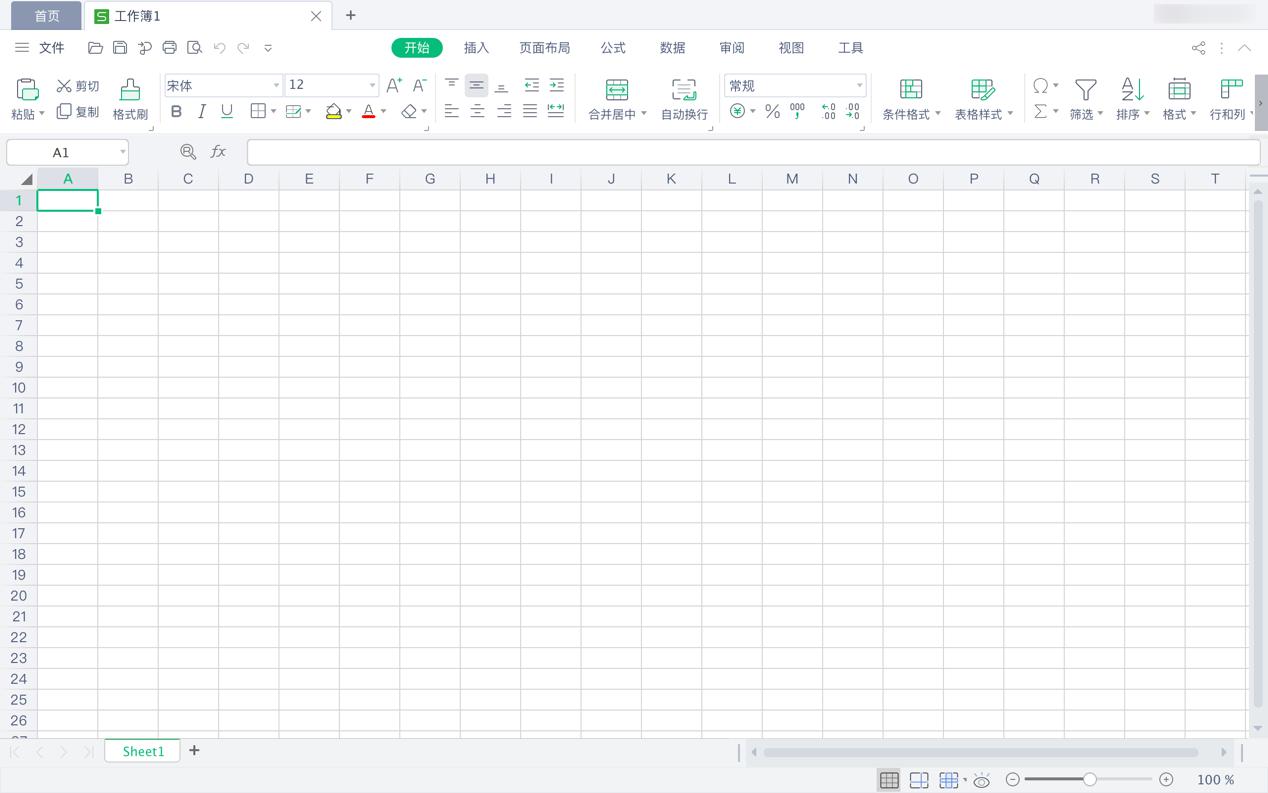Click the Merge and Center (合并居中) icon

617,90
